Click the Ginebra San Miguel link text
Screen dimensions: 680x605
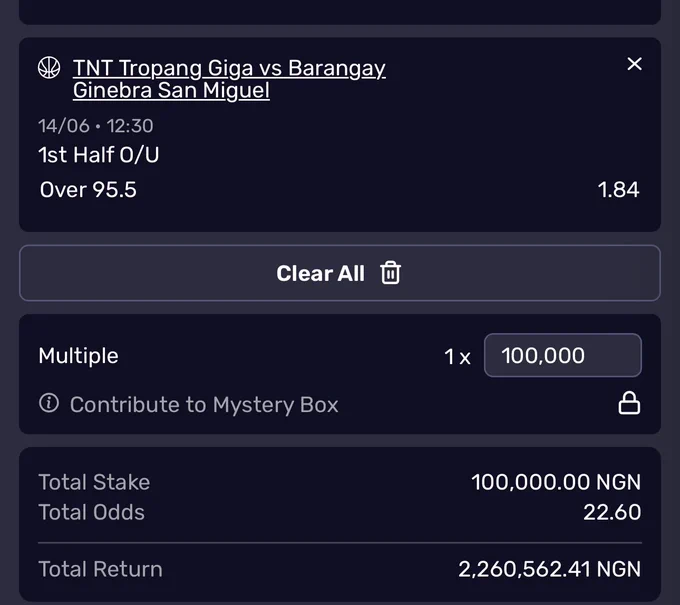coord(171,90)
